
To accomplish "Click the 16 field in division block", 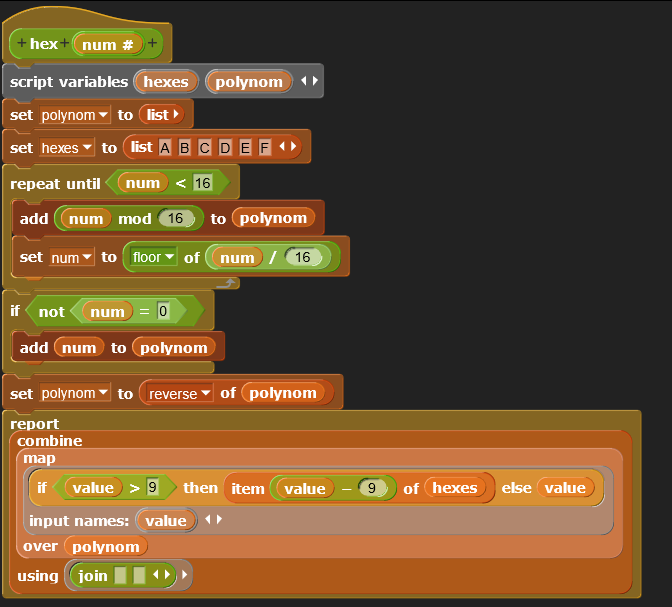I will coord(303,257).
